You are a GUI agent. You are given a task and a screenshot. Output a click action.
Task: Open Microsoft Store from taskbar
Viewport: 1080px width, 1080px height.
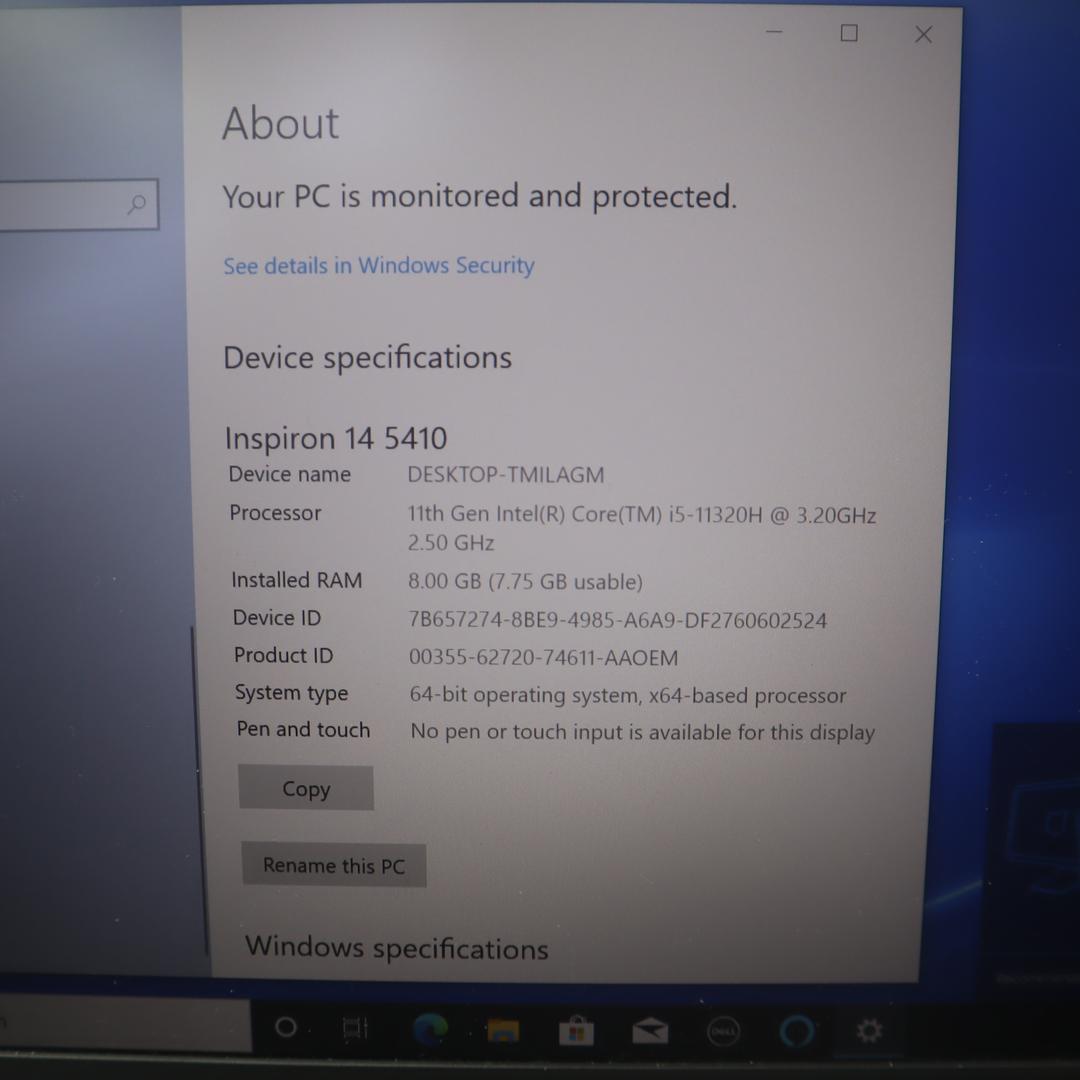(577, 1031)
